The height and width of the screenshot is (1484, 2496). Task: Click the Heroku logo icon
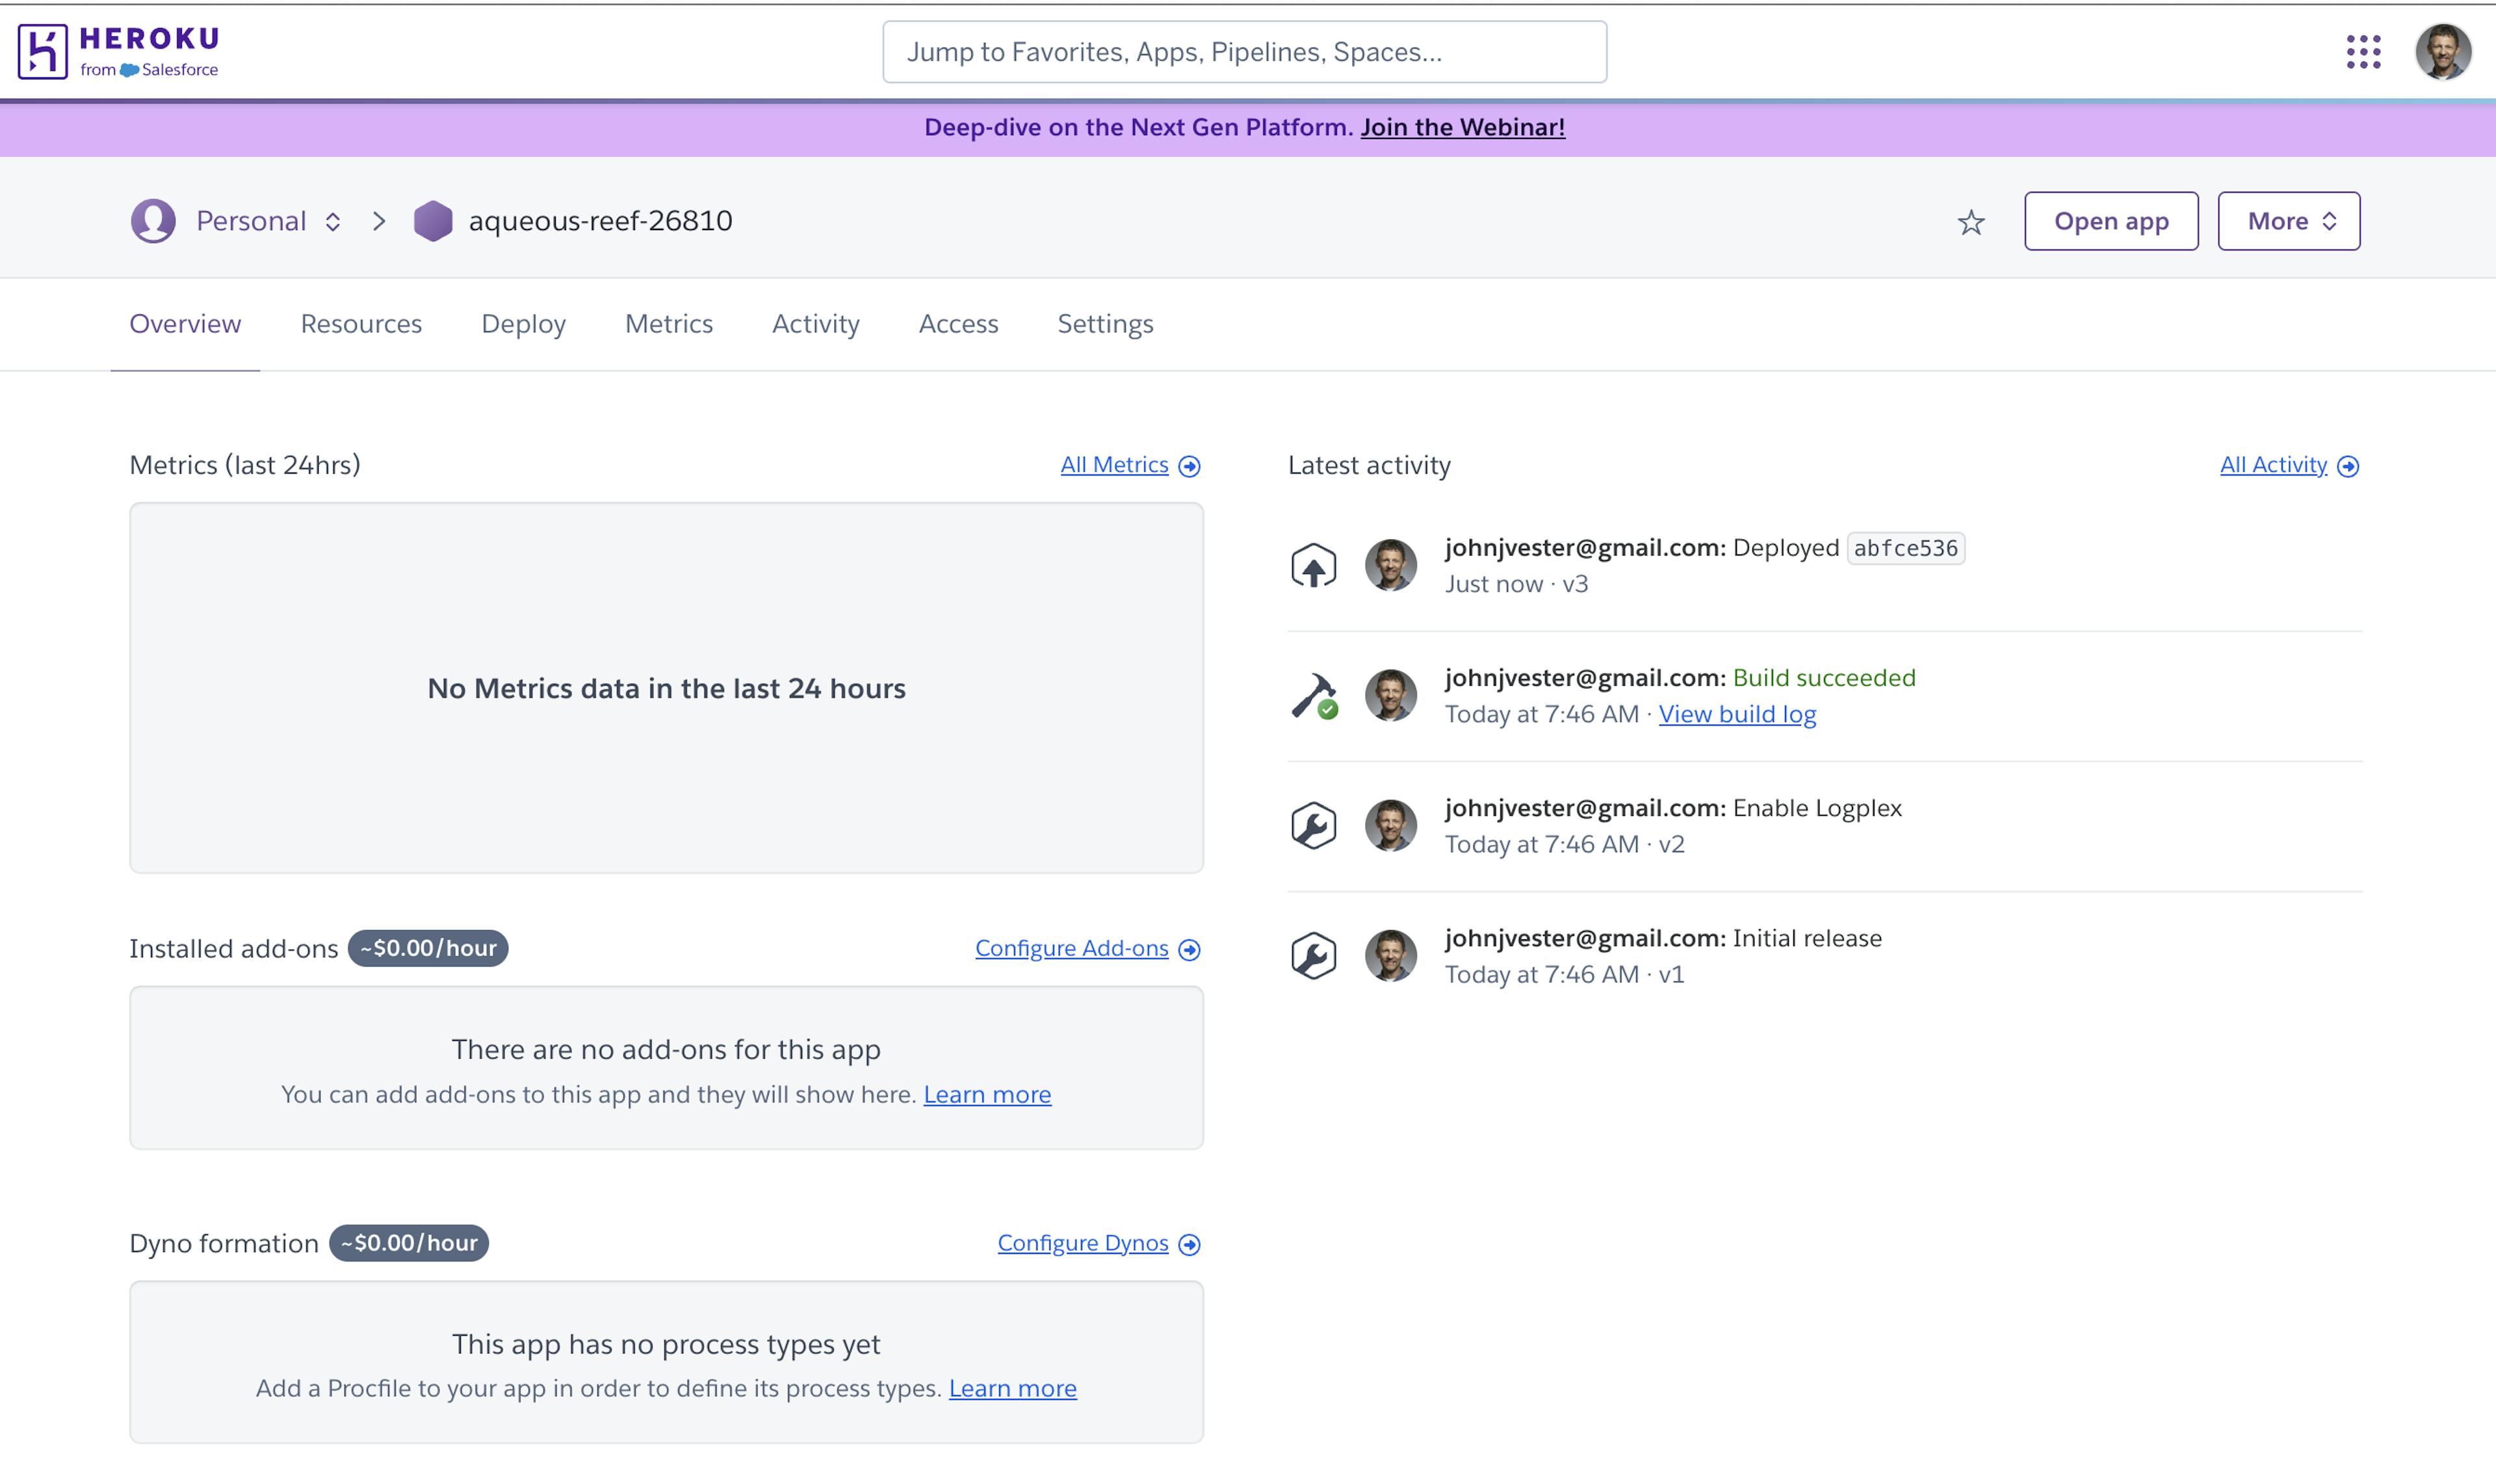42,51
